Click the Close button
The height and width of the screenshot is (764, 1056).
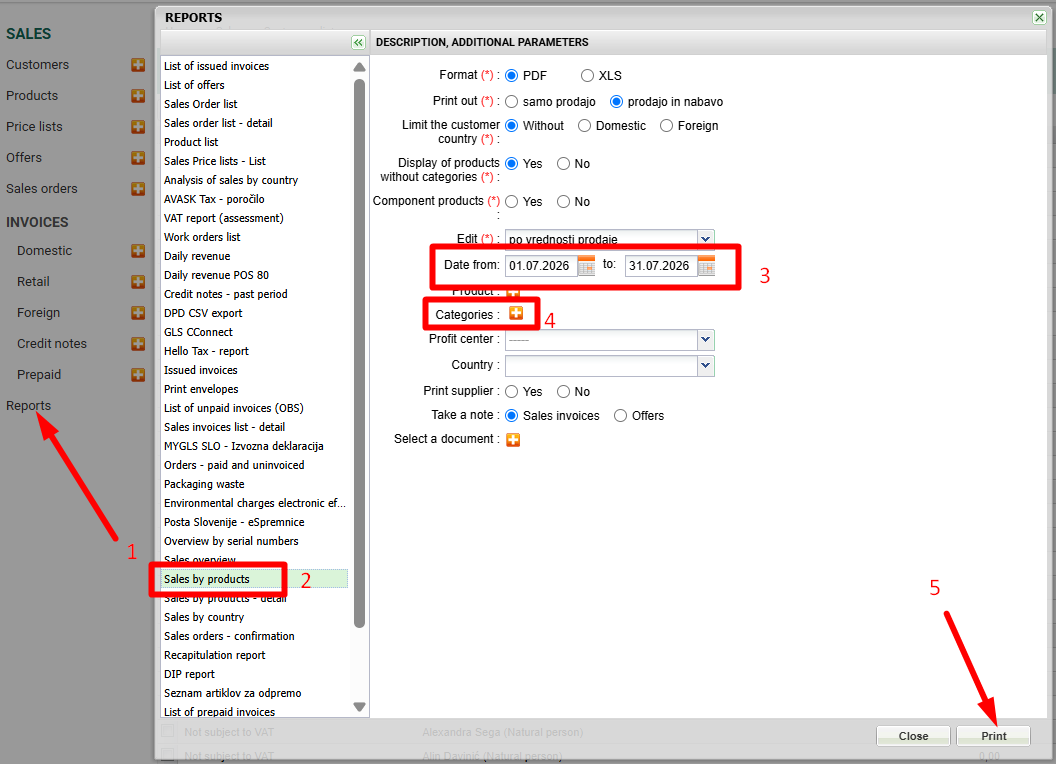tap(913, 736)
